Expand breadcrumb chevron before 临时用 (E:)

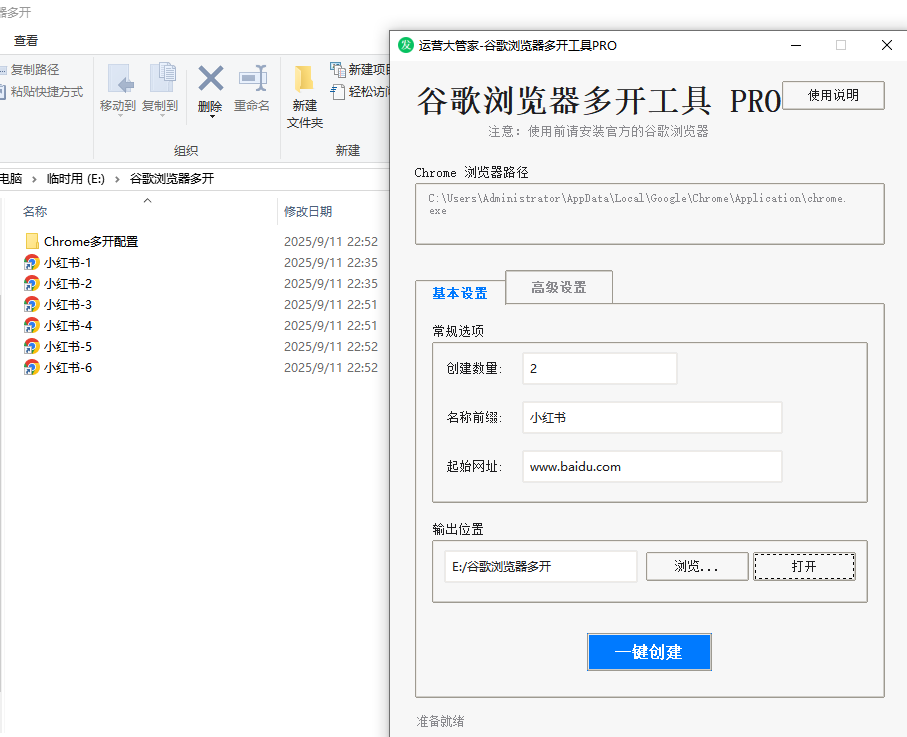34,179
